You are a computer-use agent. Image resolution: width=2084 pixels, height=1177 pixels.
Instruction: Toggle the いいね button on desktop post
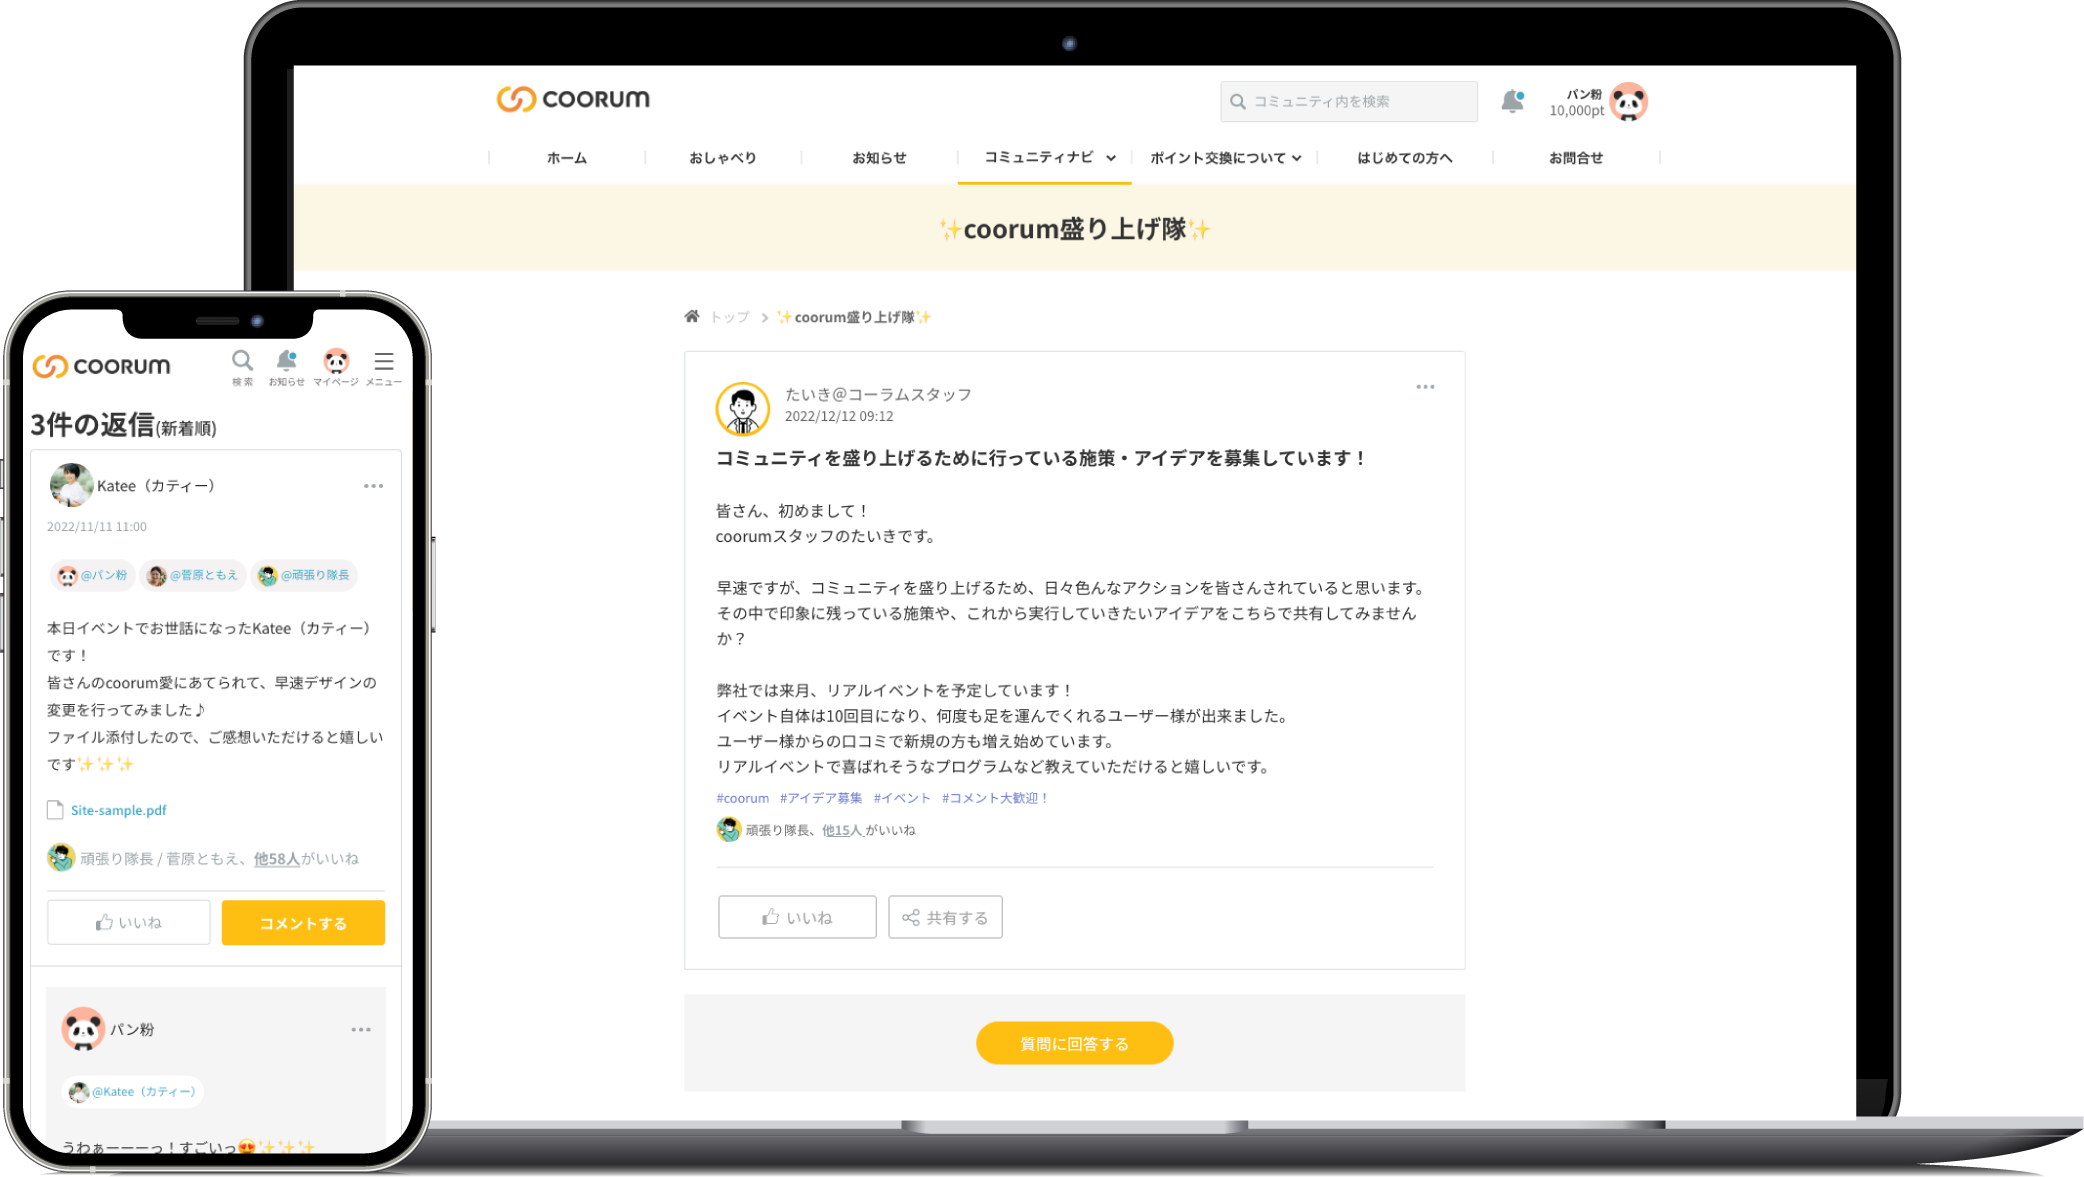(x=797, y=917)
